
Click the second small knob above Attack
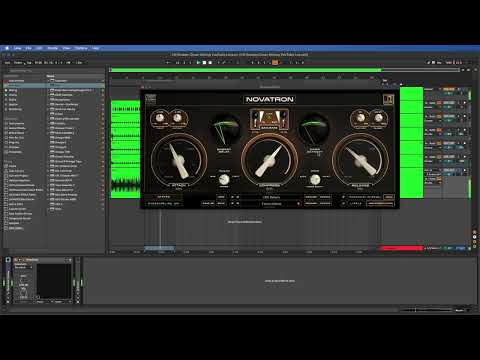pyautogui.click(x=177, y=118)
